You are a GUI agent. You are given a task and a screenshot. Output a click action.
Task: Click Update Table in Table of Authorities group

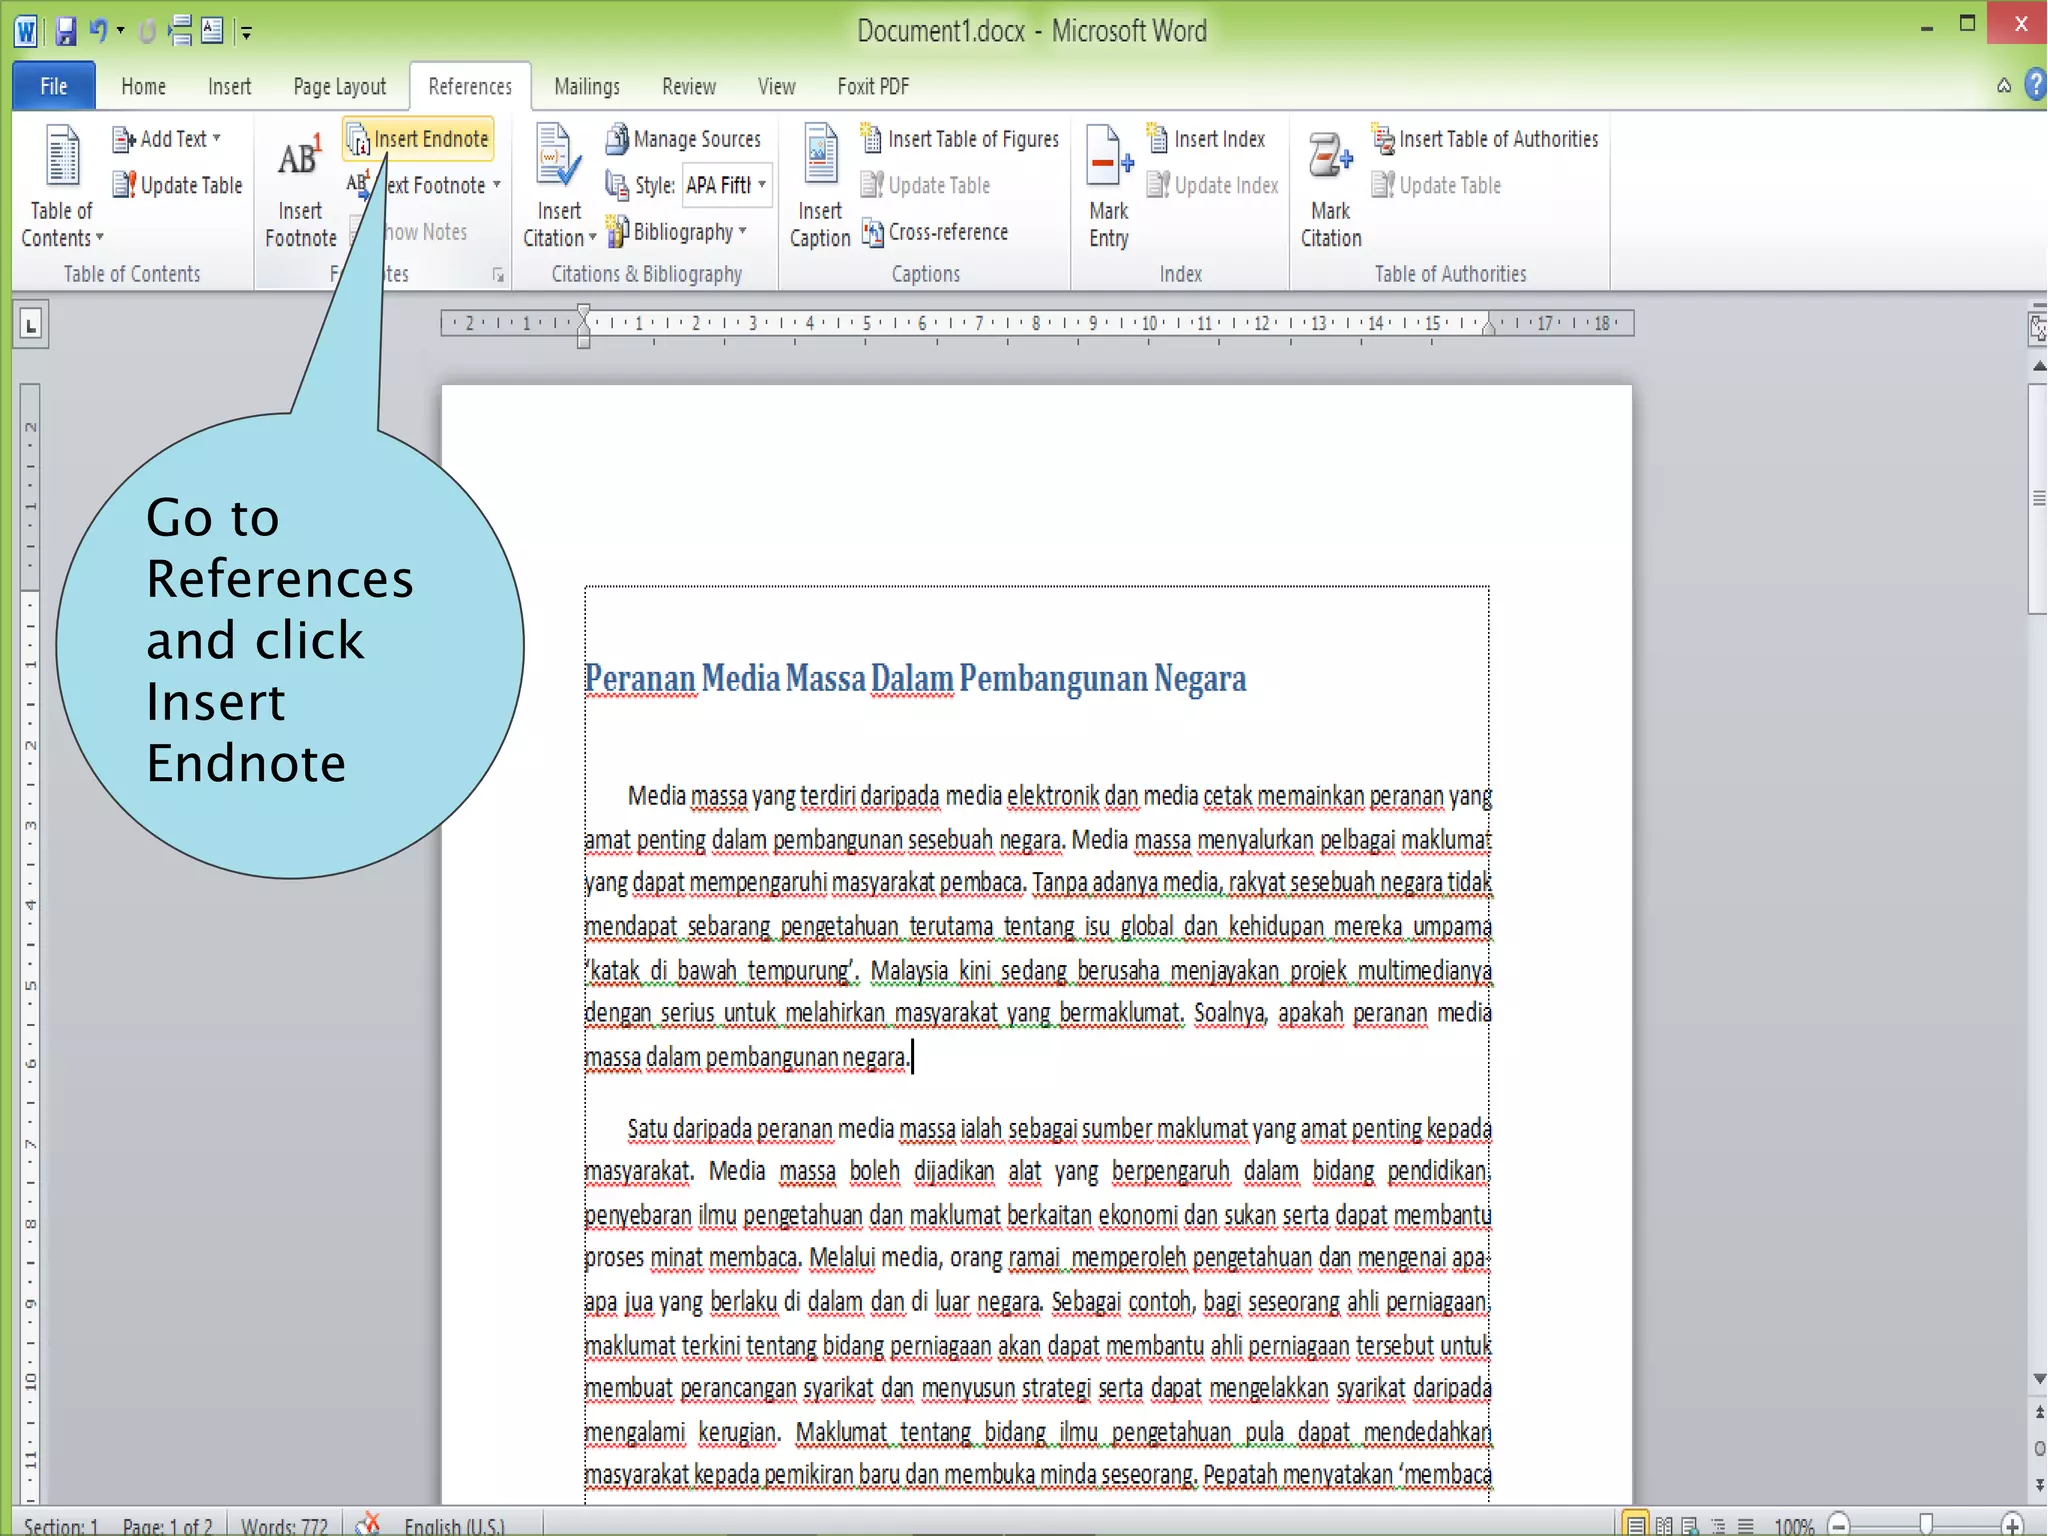coord(1437,185)
